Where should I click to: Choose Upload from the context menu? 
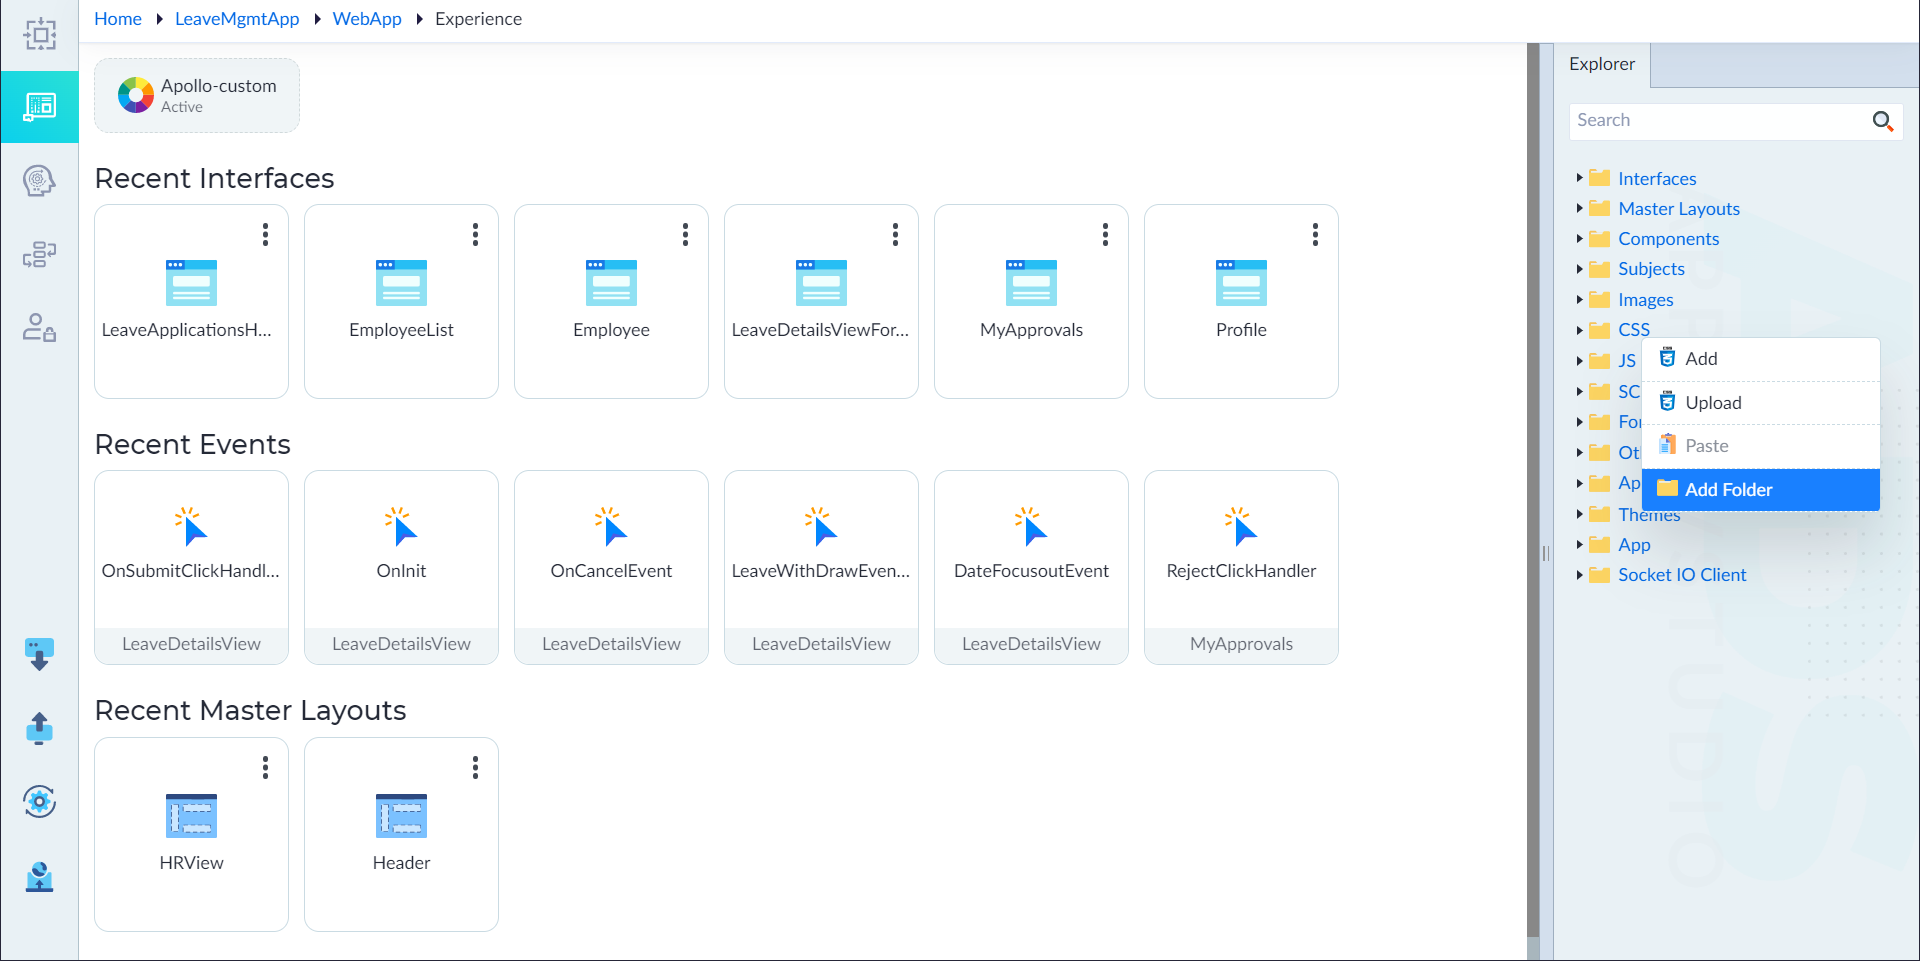click(x=1760, y=403)
